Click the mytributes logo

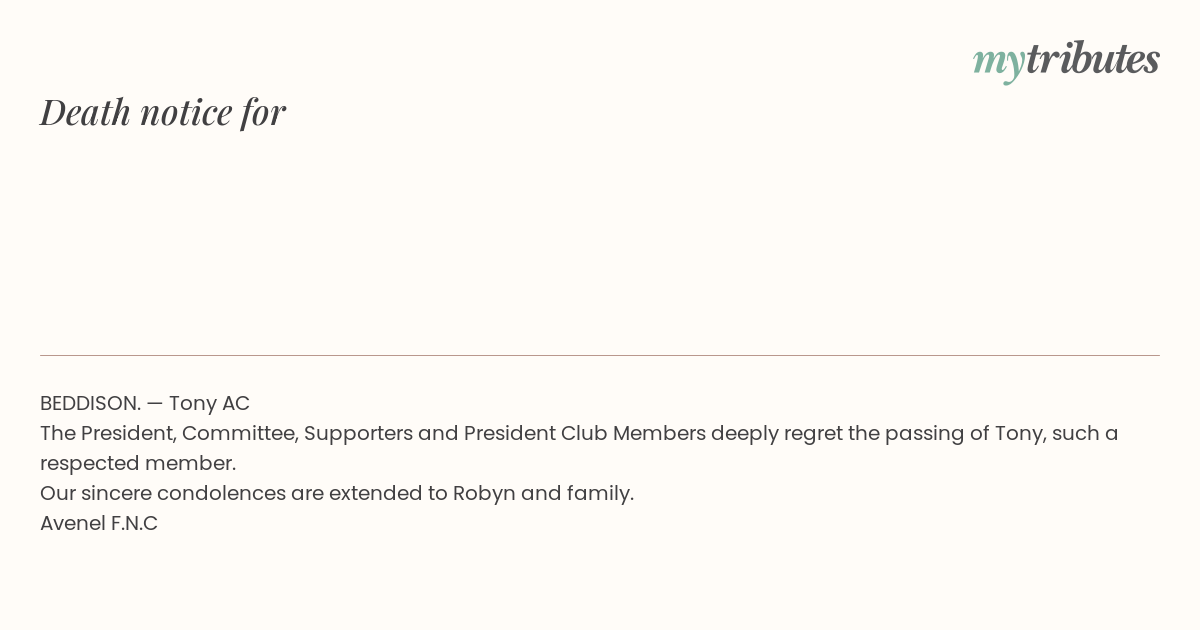click(1066, 60)
